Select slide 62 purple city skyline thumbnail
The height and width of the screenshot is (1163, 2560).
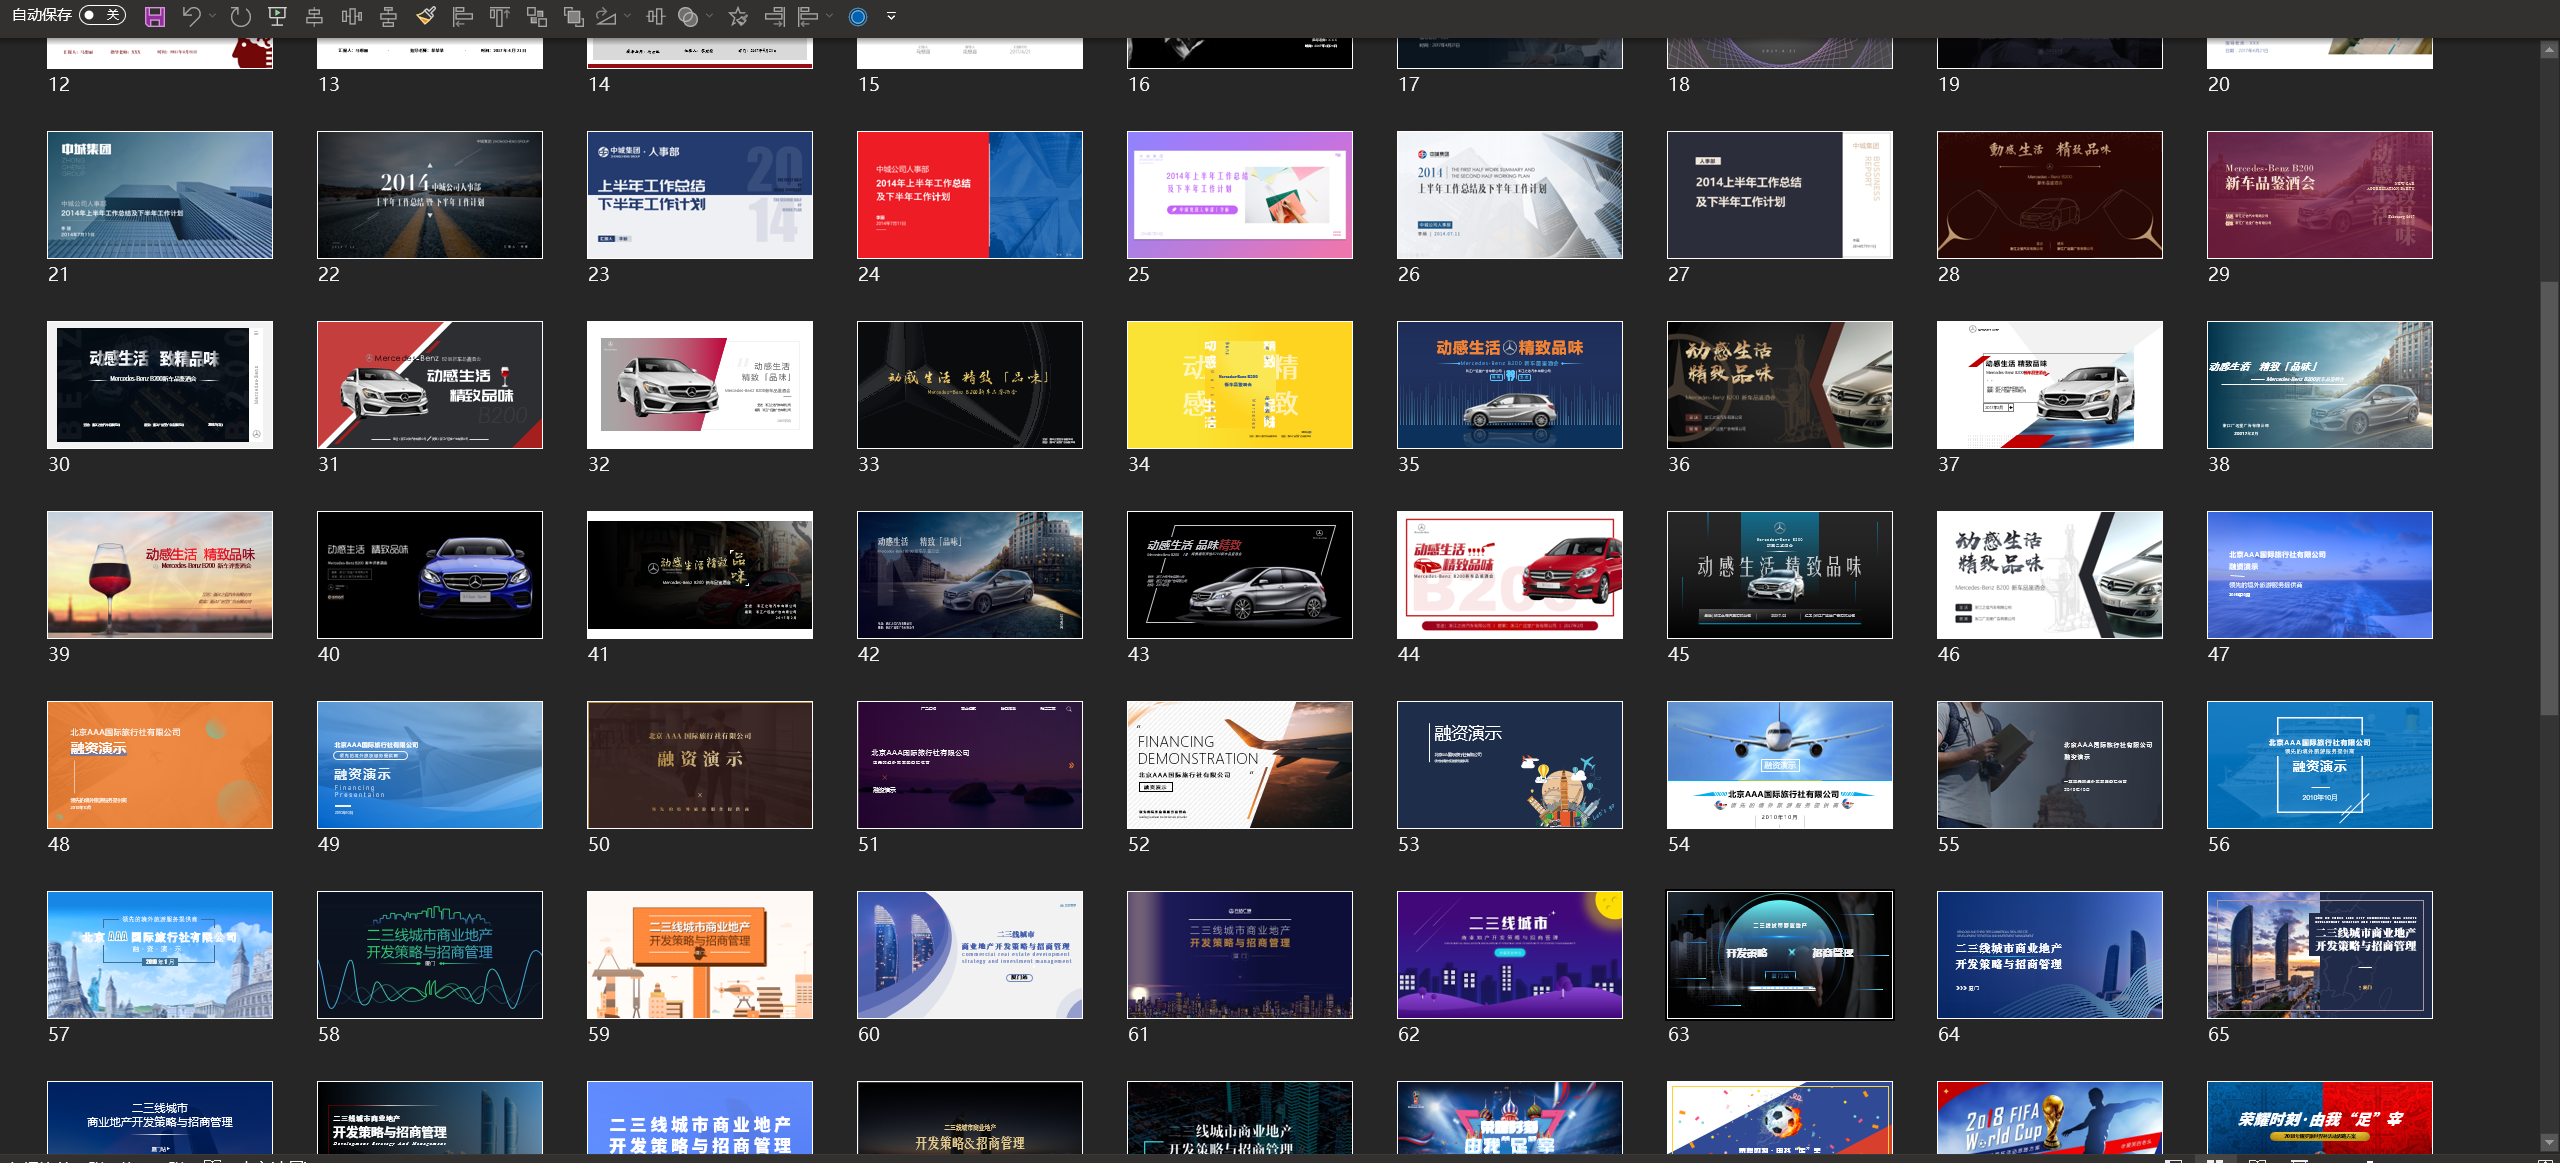pos(1510,955)
